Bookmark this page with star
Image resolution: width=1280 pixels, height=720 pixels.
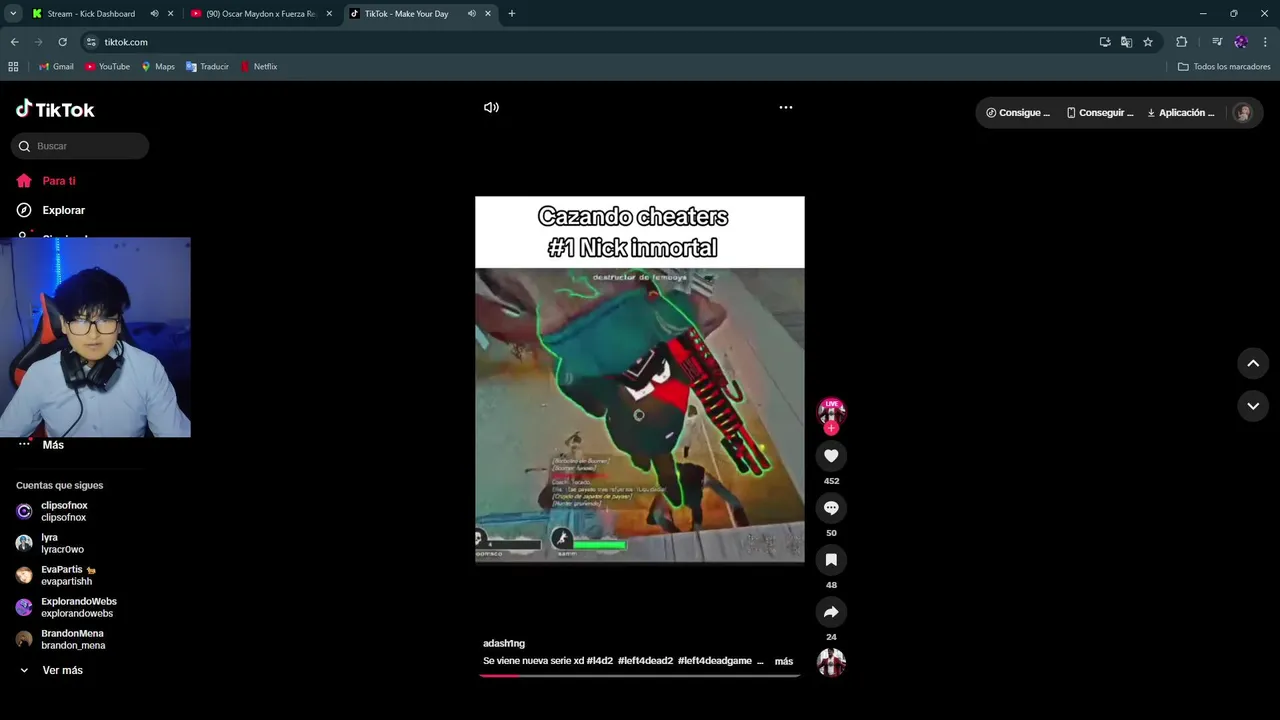point(1148,42)
